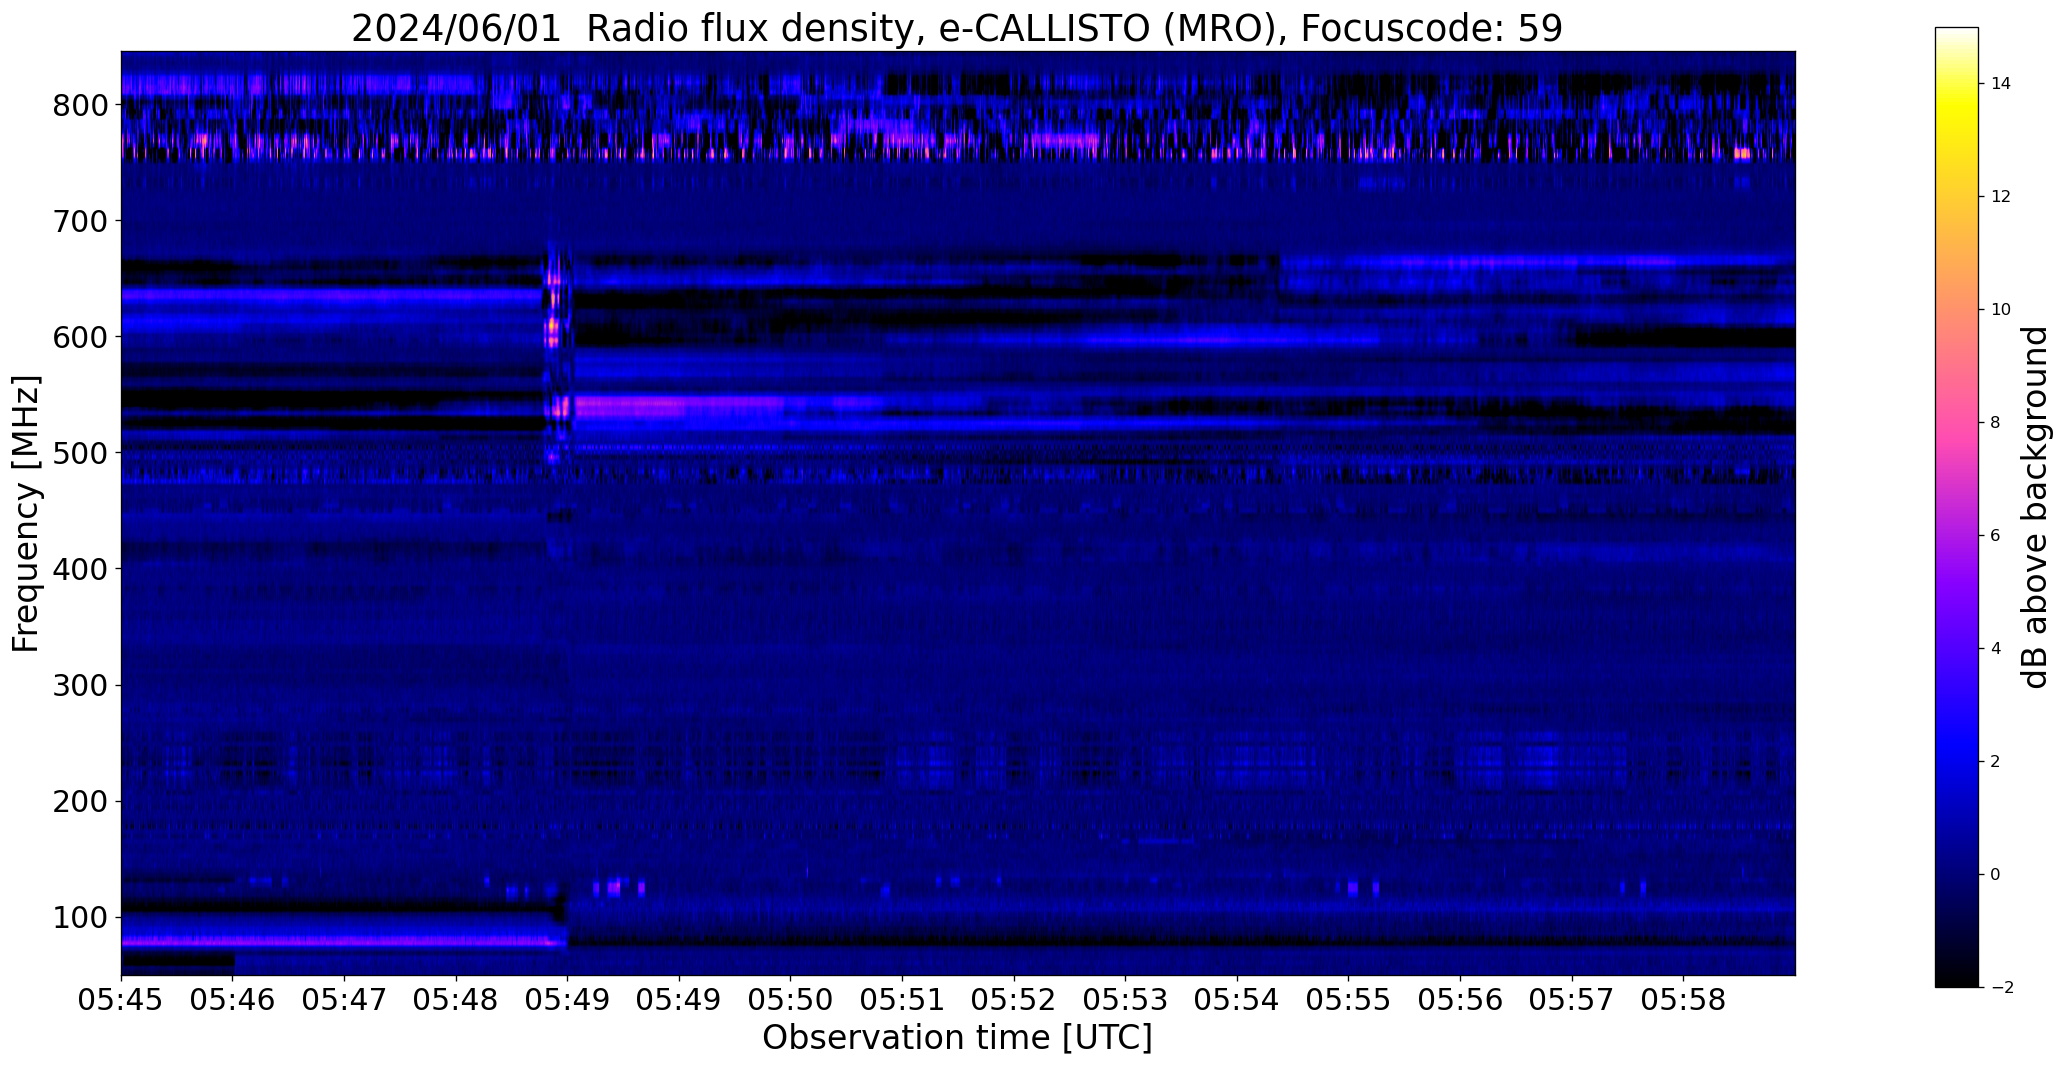
Task: Click the 05:47 time tick label
Action: (x=345, y=1001)
